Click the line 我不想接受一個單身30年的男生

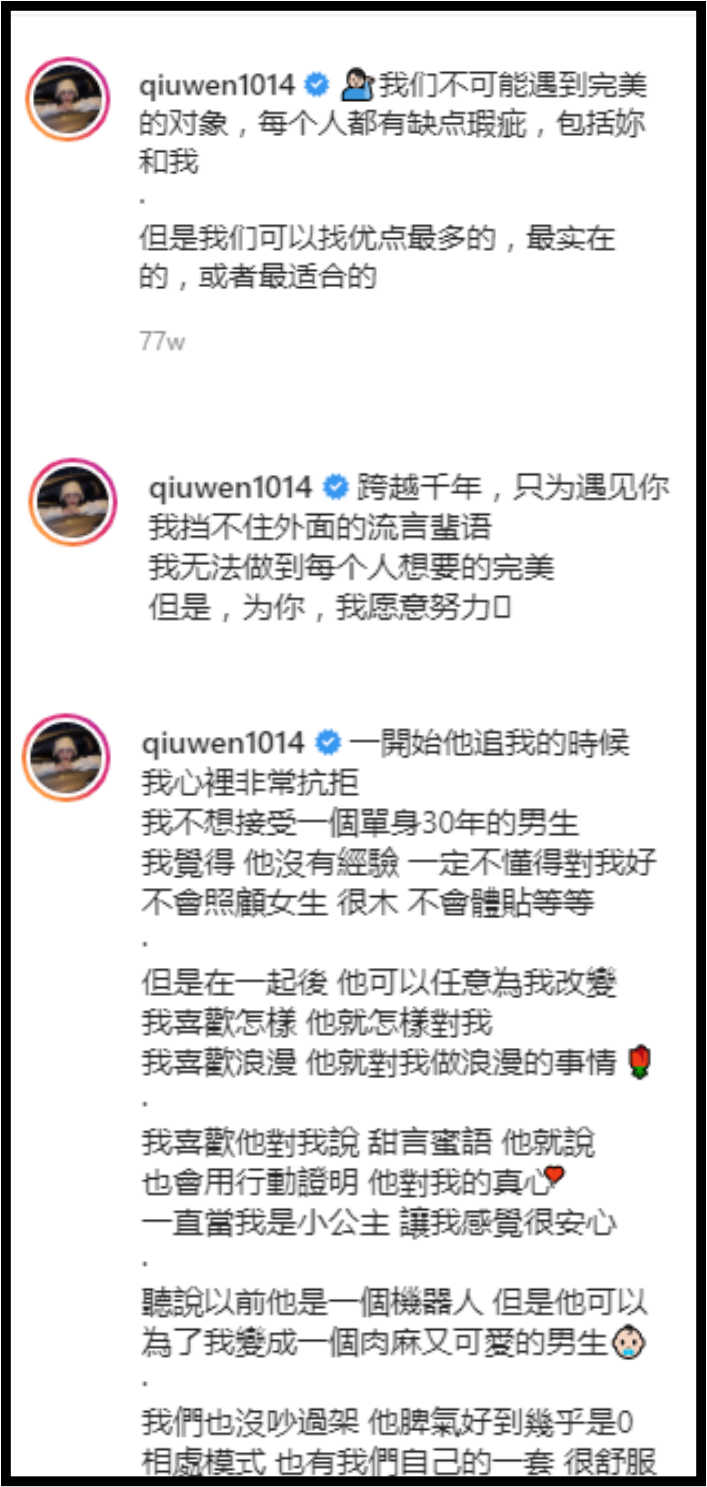tap(360, 822)
